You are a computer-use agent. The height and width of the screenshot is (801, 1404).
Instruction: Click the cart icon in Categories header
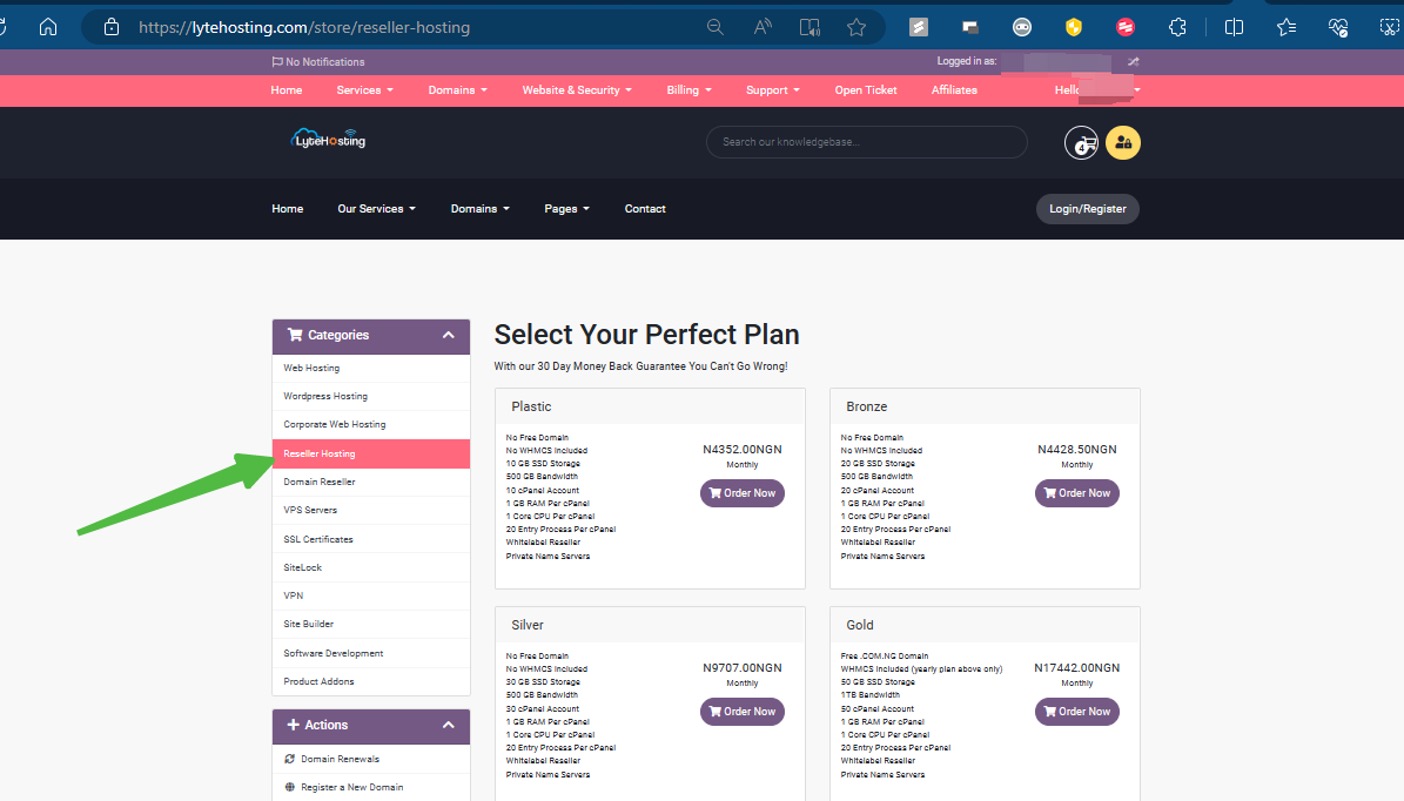295,335
